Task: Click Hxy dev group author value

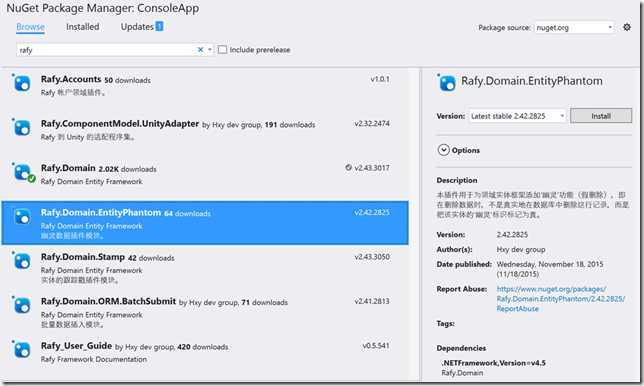Action: point(521,249)
